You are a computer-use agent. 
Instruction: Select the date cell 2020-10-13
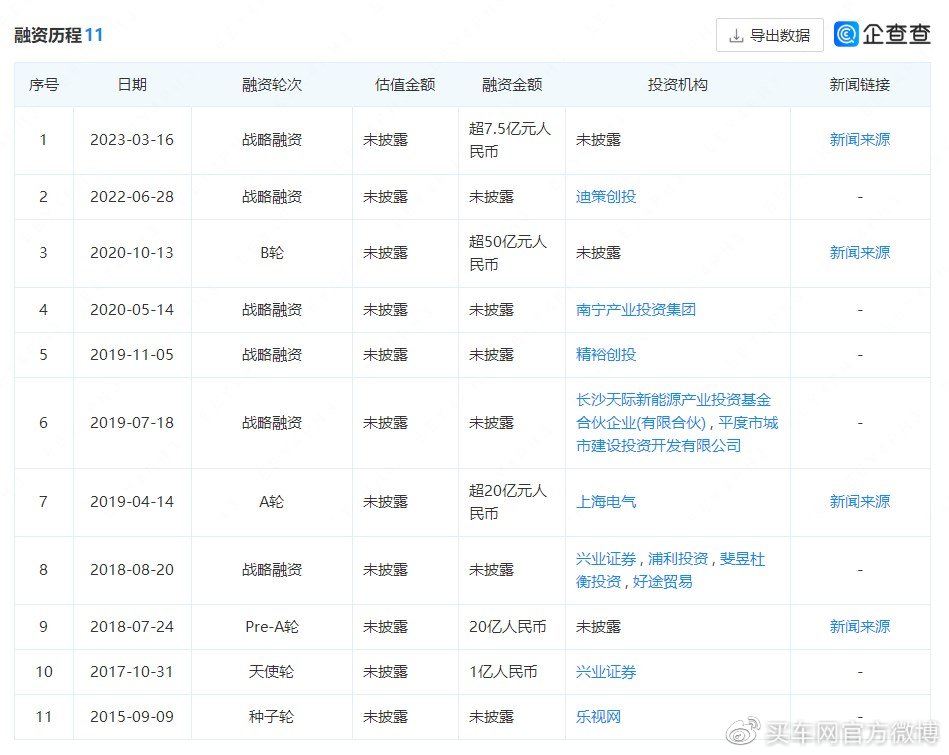[132, 252]
